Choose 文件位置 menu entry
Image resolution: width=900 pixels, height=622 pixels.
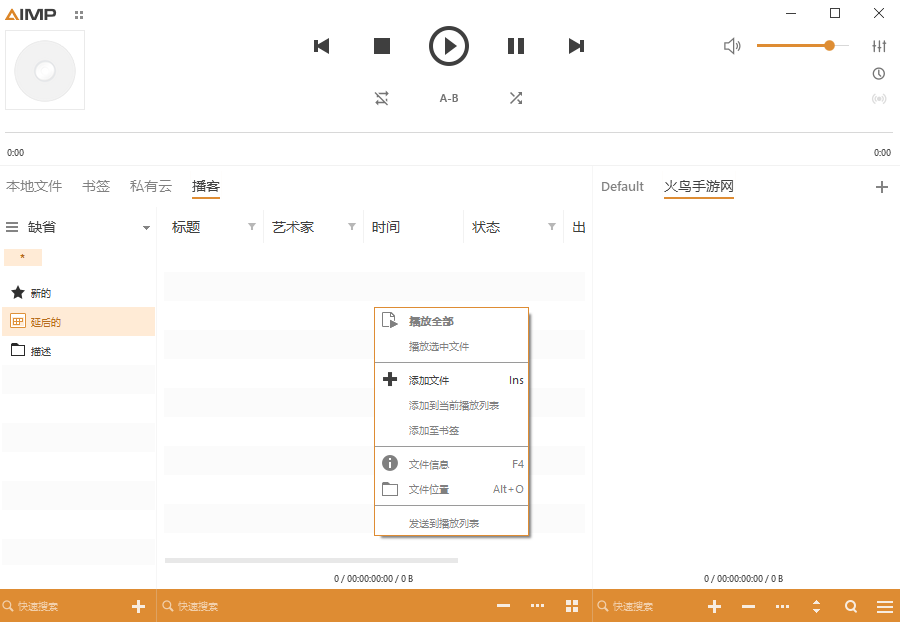click(451, 489)
